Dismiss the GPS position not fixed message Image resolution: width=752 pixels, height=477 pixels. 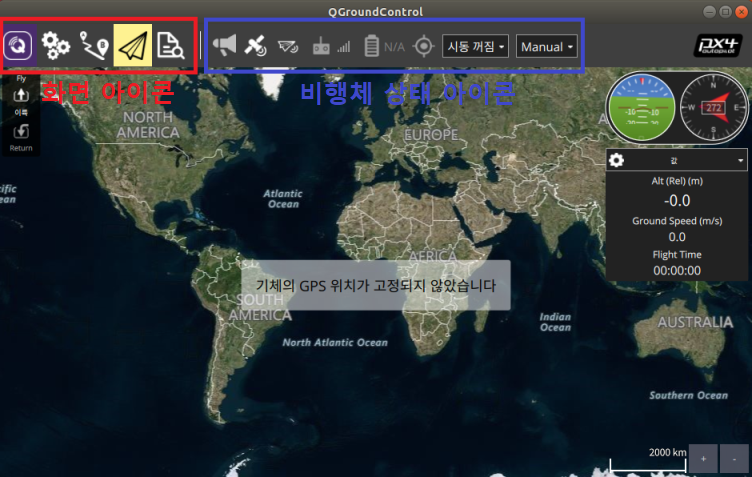coord(376,285)
